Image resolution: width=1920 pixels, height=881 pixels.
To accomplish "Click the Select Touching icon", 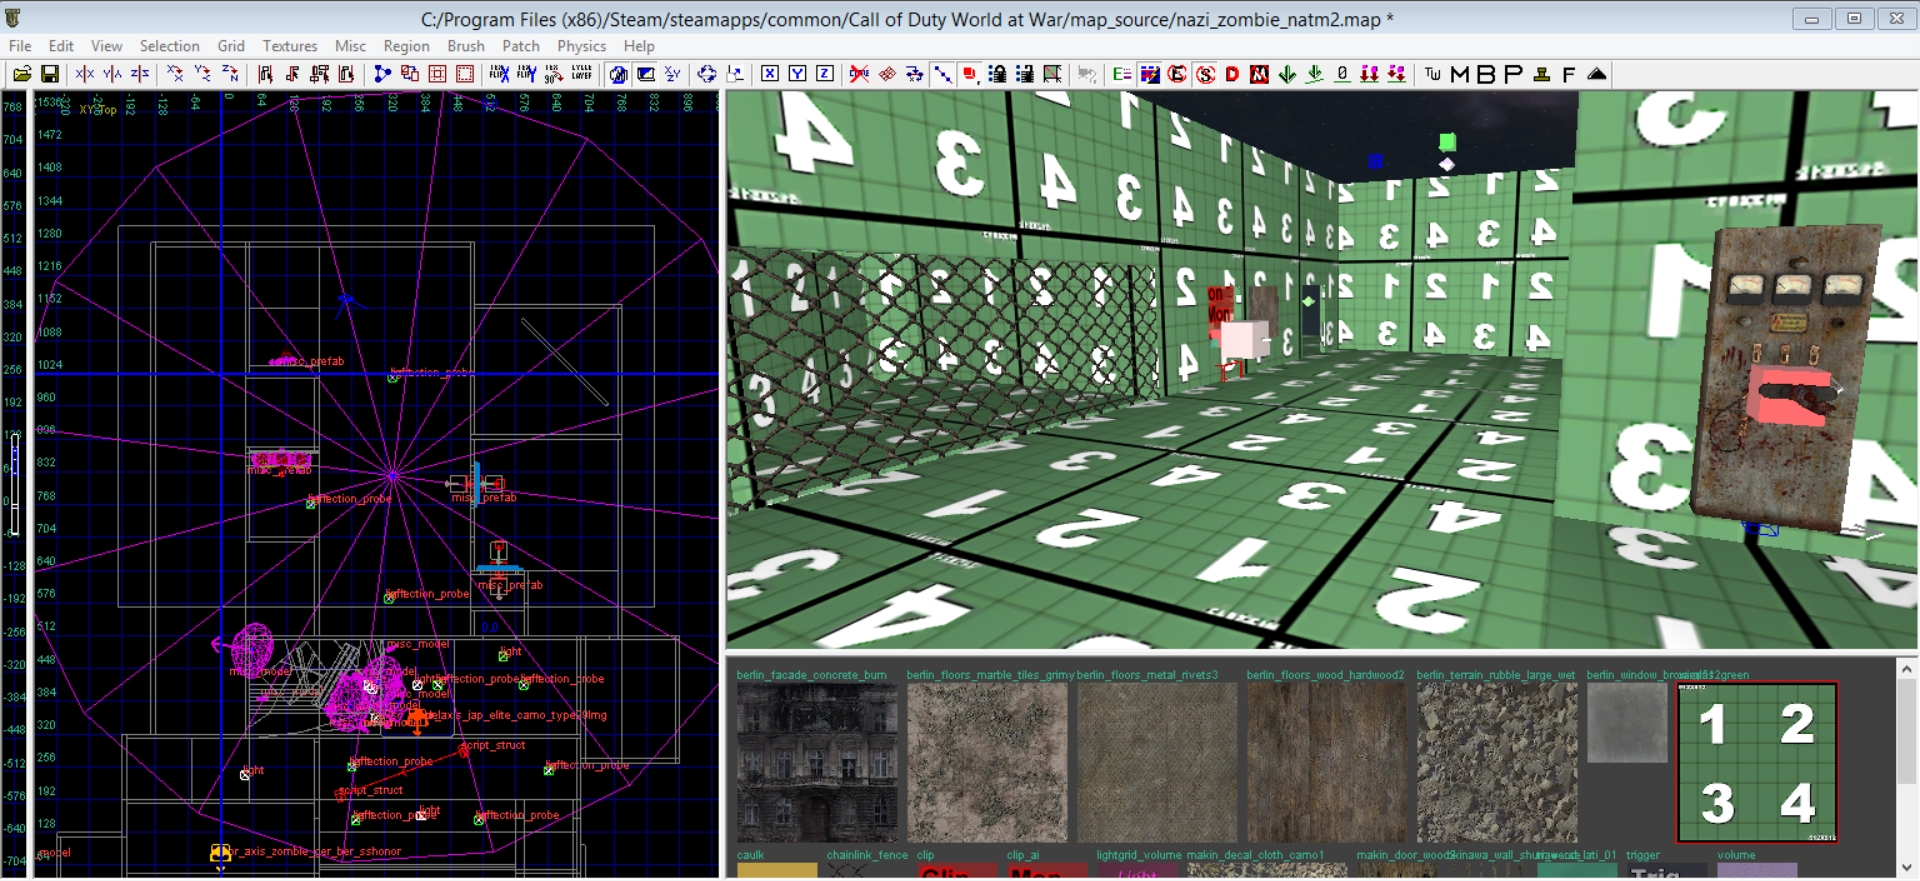I will point(292,74).
